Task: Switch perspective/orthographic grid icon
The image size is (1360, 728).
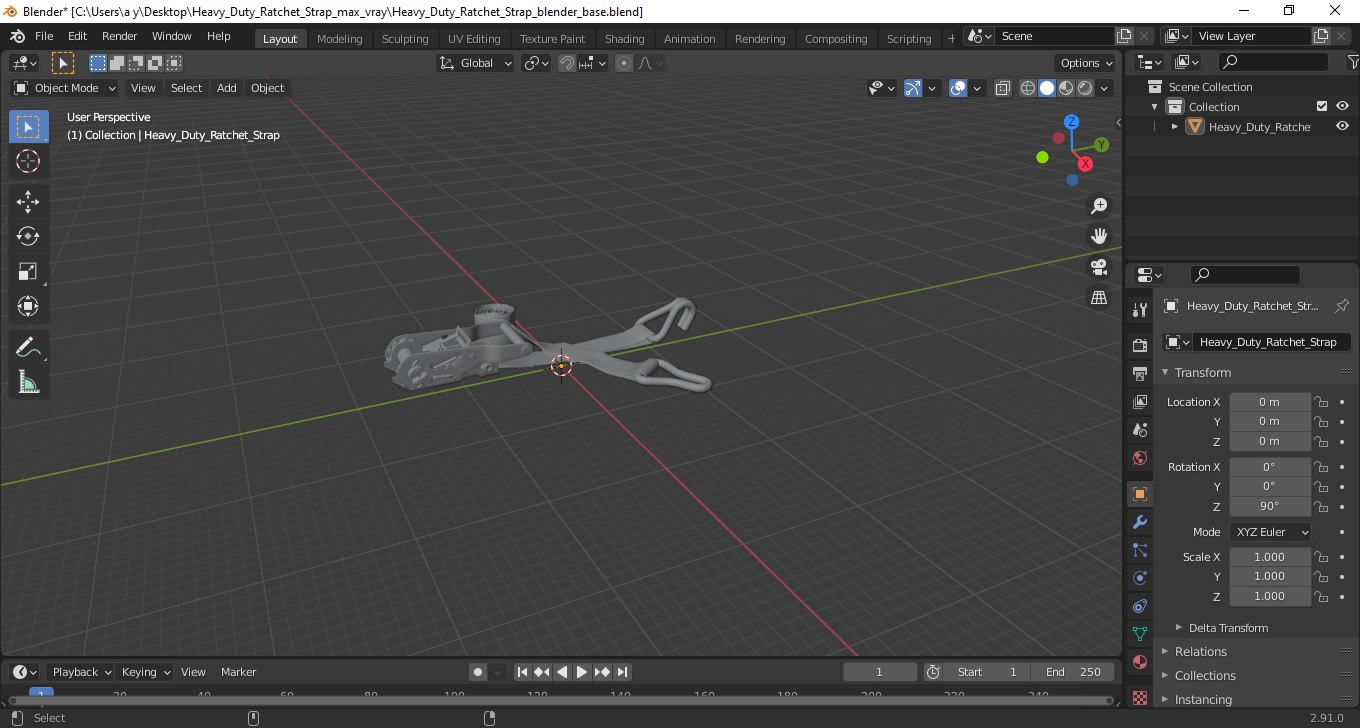Action: coord(1099,298)
